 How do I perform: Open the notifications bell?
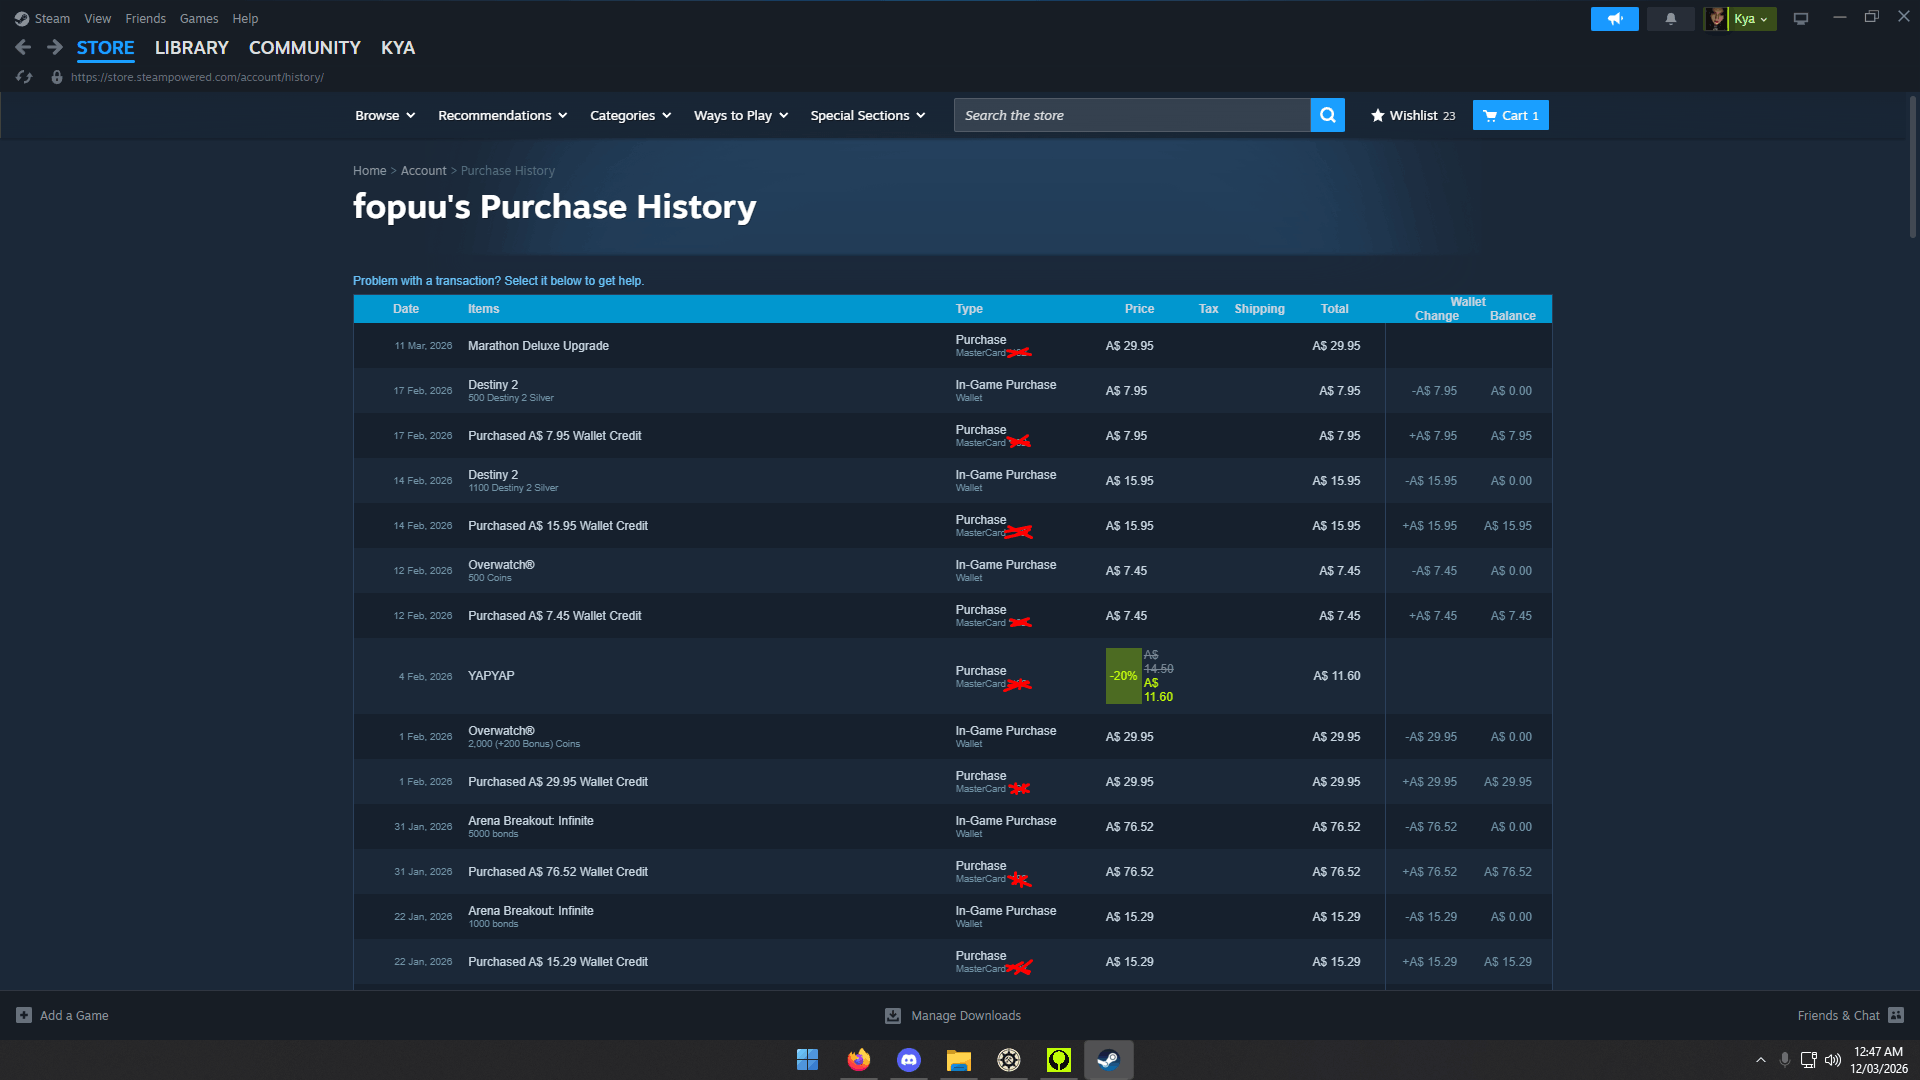[1670, 18]
